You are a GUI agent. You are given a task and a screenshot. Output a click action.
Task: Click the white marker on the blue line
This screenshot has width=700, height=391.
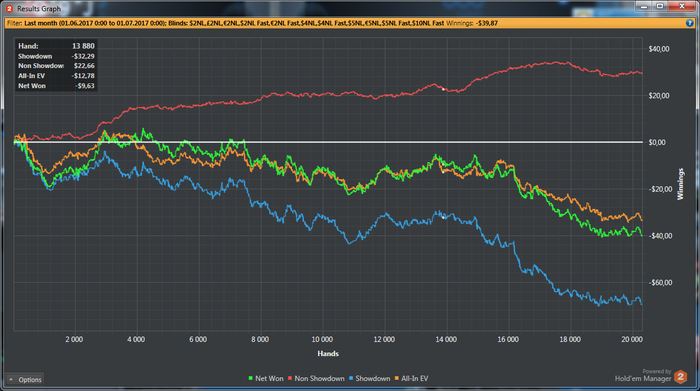(x=443, y=217)
